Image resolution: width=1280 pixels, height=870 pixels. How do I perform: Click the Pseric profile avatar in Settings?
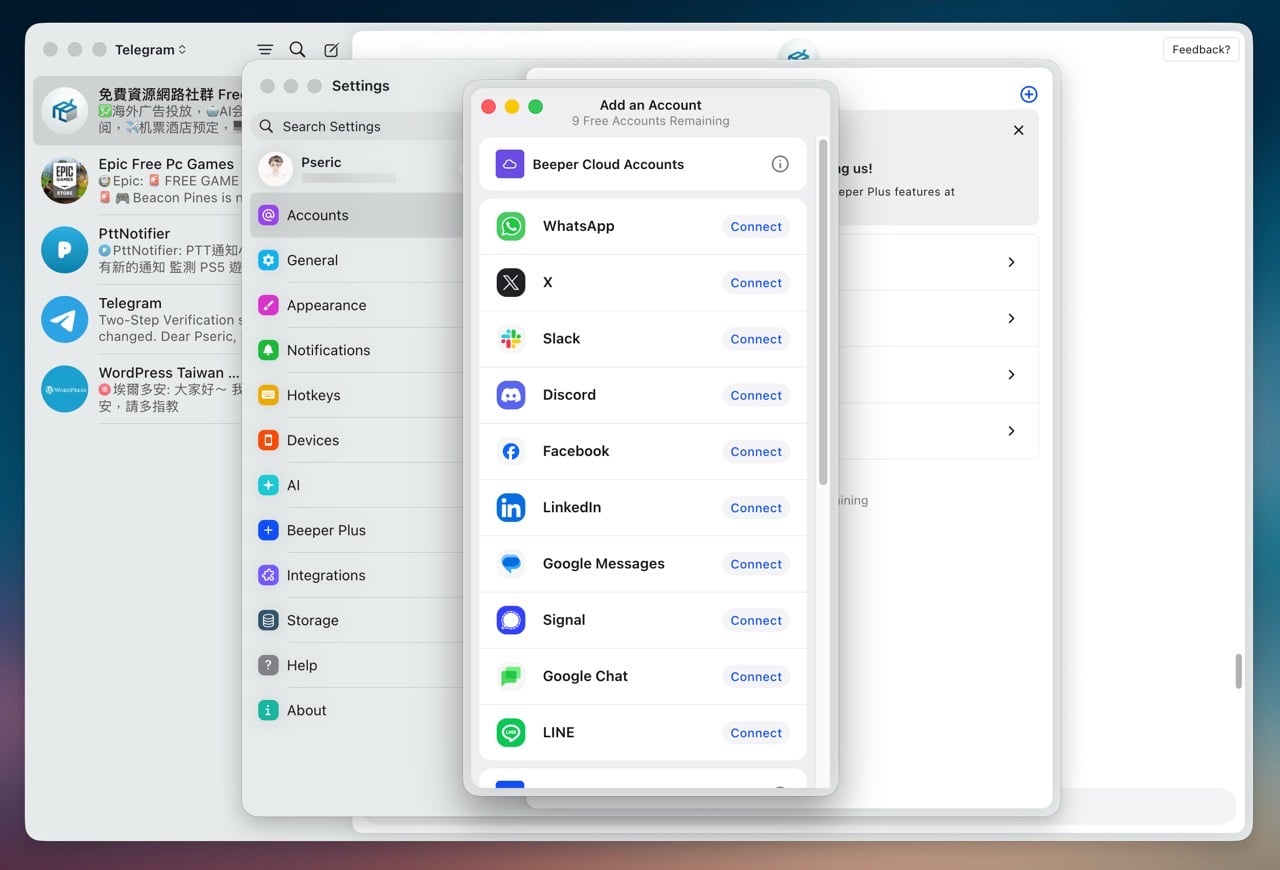pos(275,169)
